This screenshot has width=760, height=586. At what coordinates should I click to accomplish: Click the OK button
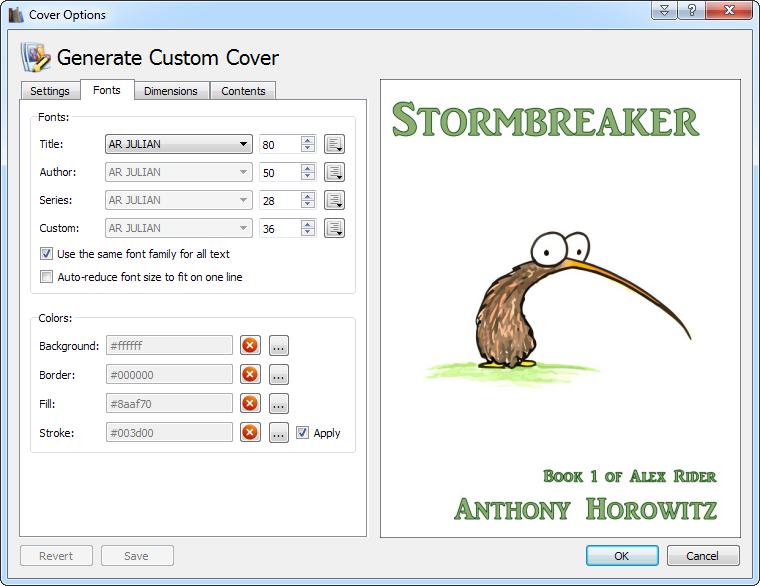pyautogui.click(x=622, y=555)
